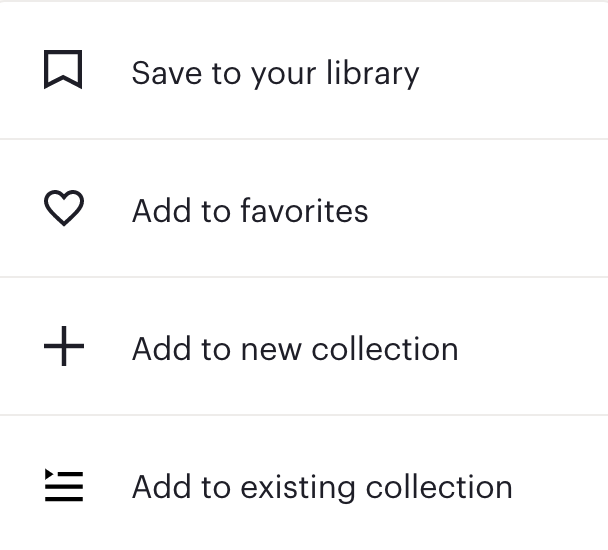The image size is (608, 550).
Task: Choose Add to favorites
Action: (304, 208)
